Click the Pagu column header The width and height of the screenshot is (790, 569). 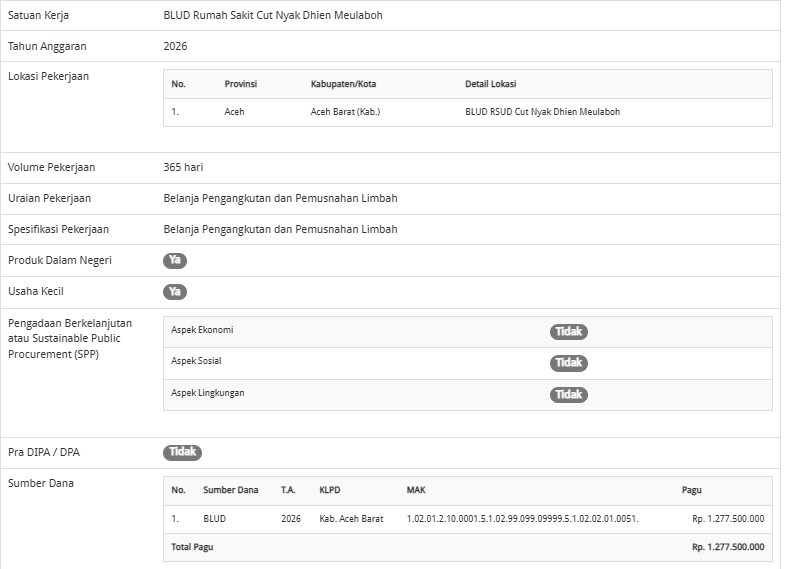691,490
